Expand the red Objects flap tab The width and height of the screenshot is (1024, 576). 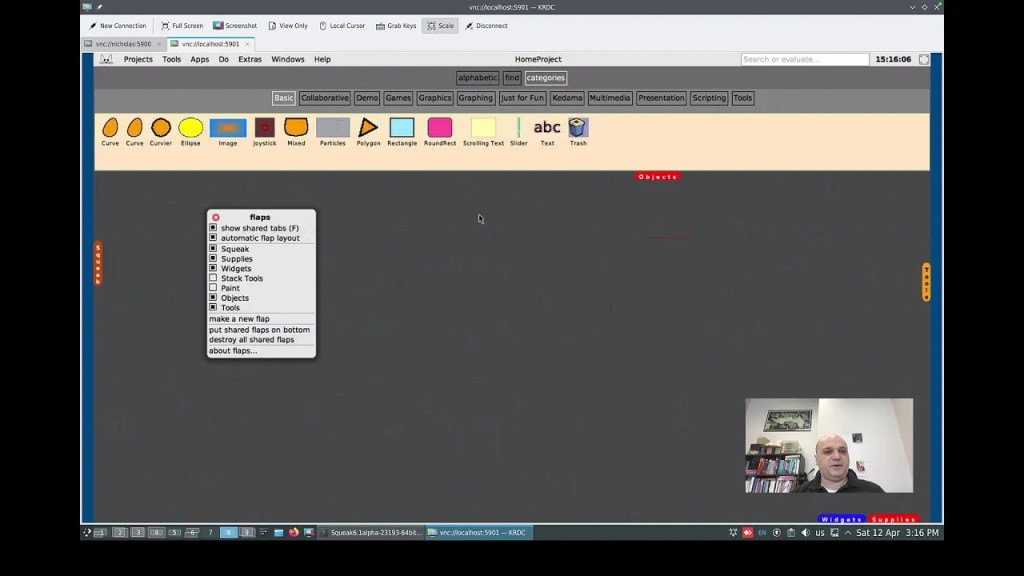(x=657, y=177)
